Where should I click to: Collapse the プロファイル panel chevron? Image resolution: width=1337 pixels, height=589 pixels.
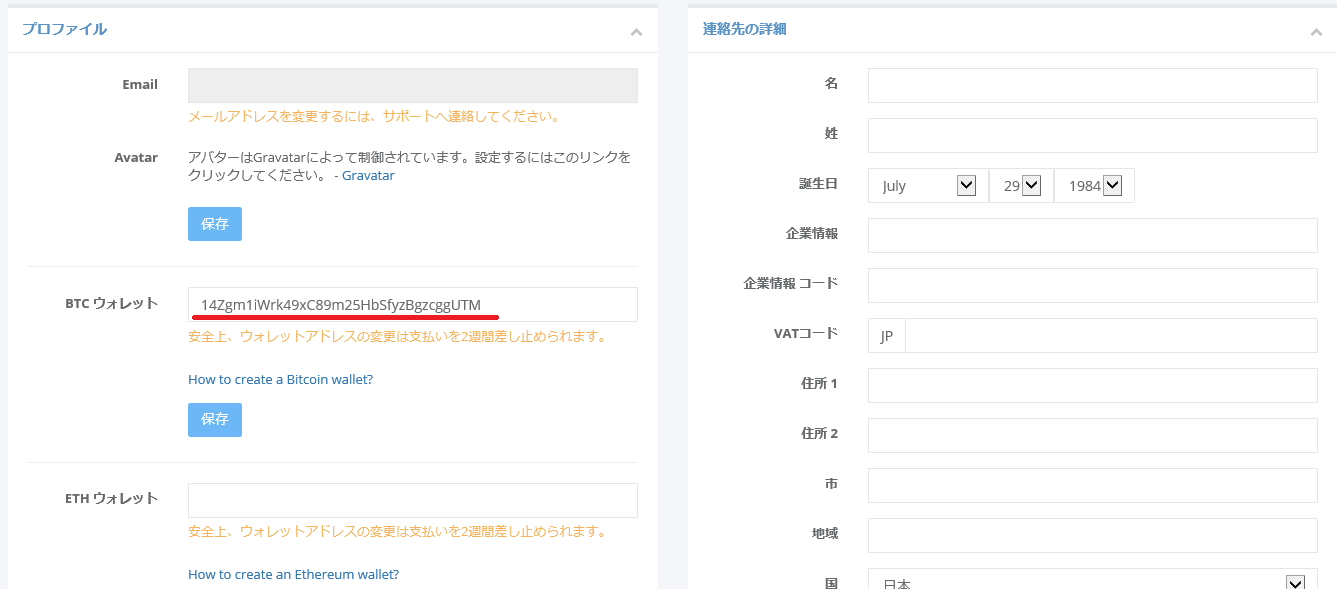pos(636,32)
